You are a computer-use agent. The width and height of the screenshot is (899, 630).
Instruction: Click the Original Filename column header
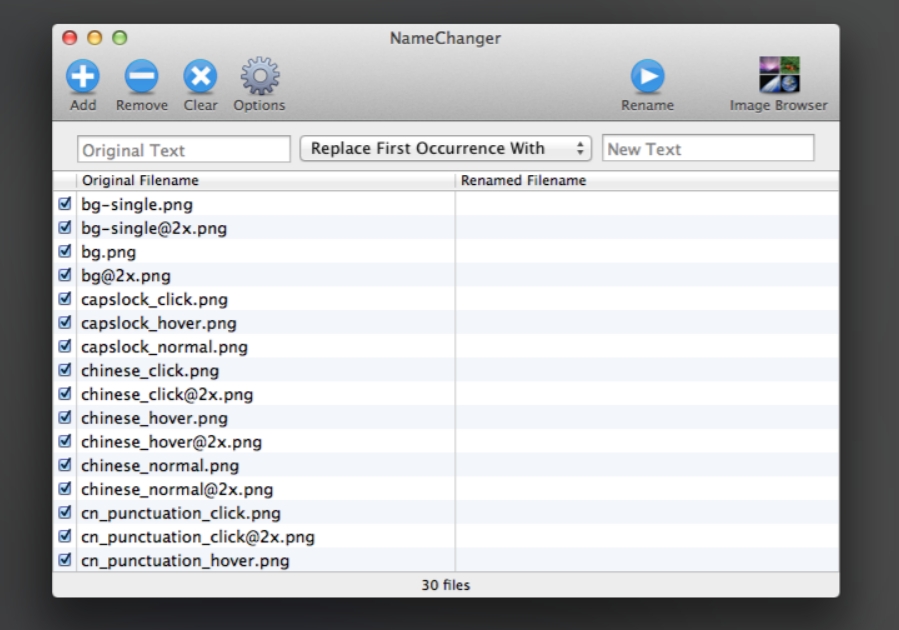[265, 181]
